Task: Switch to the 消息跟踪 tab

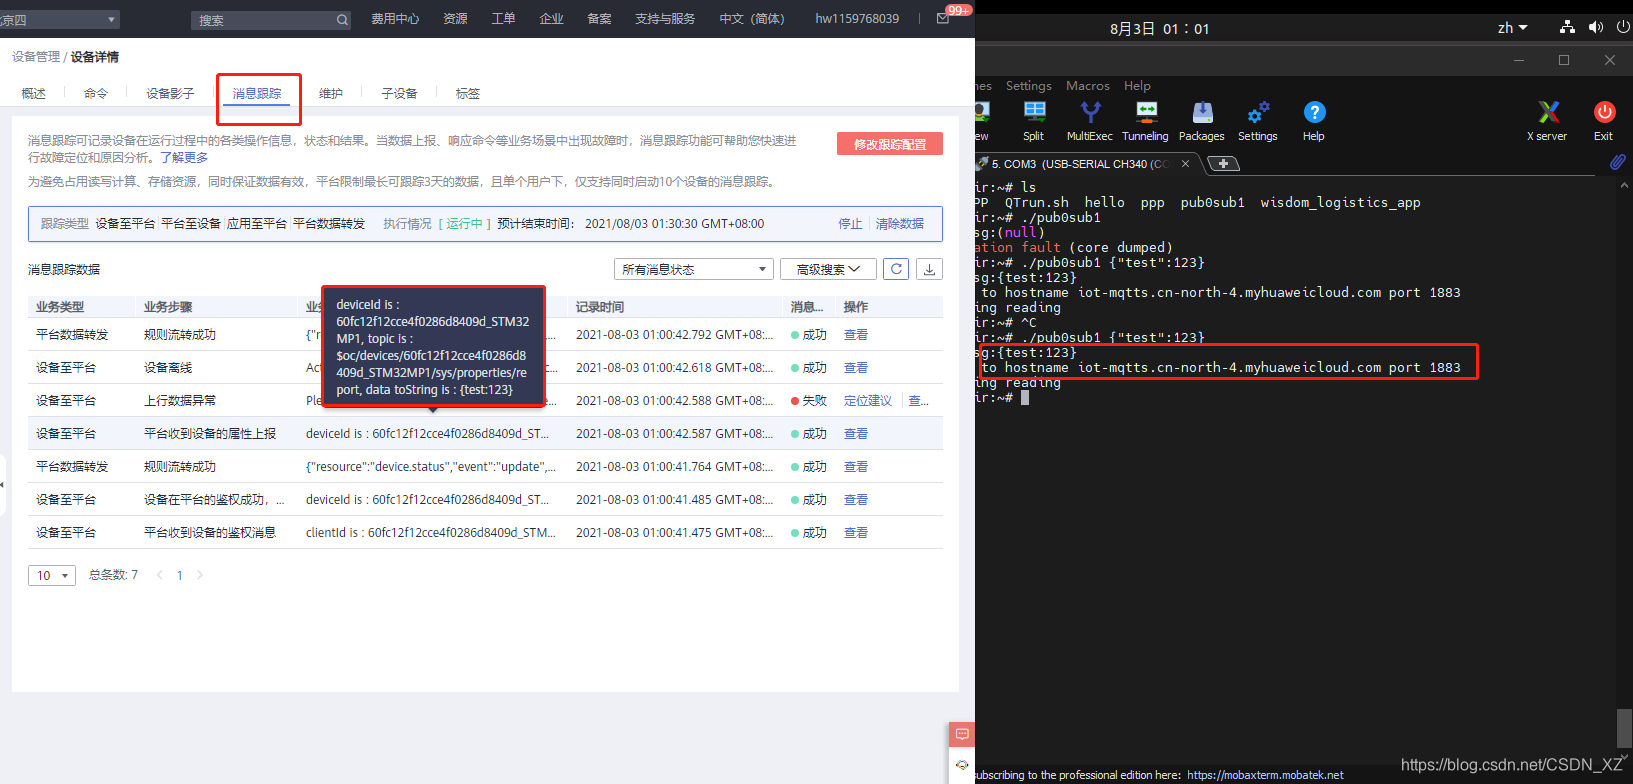Action: (x=257, y=93)
